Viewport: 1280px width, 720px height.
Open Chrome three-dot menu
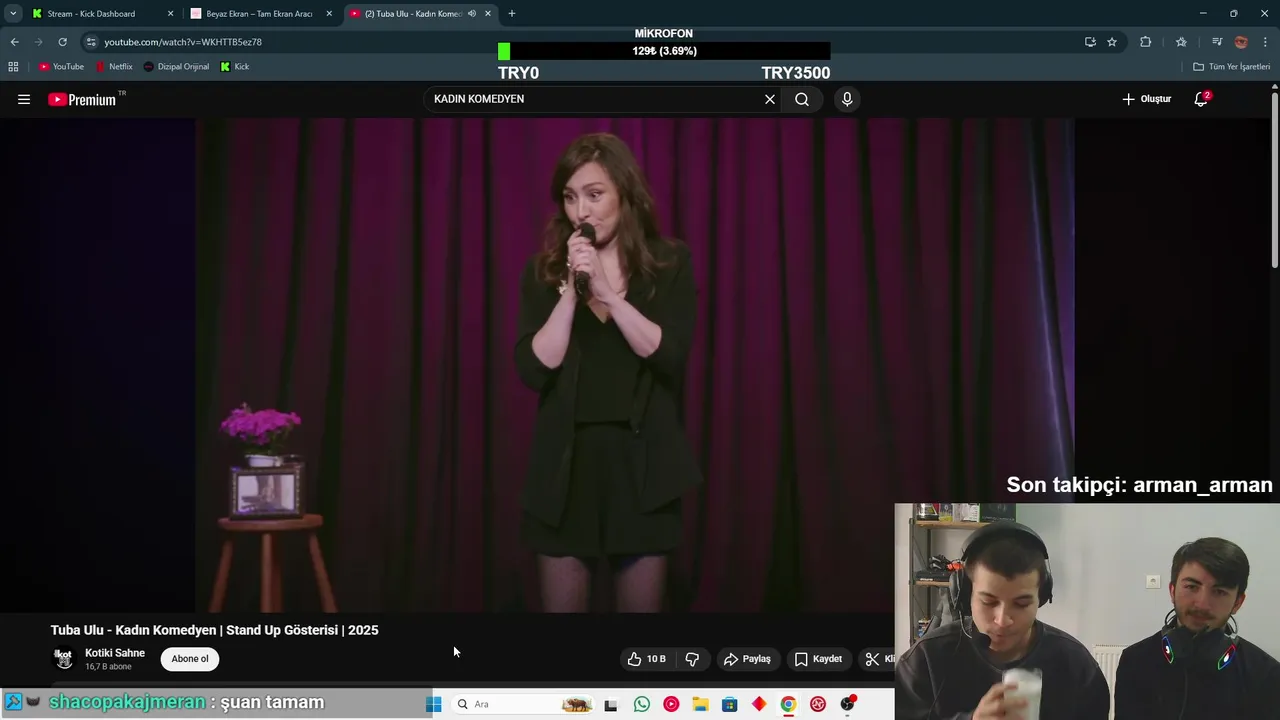[1265, 42]
